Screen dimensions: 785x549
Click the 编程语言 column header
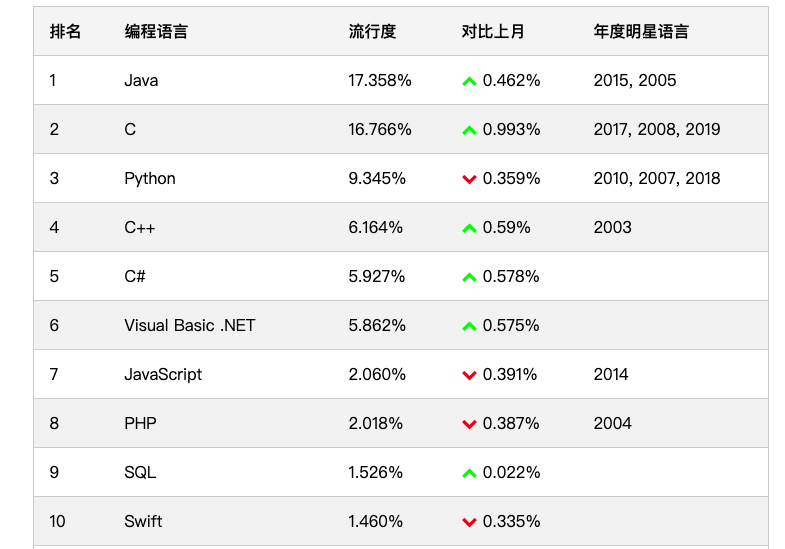pyautogui.click(x=155, y=31)
